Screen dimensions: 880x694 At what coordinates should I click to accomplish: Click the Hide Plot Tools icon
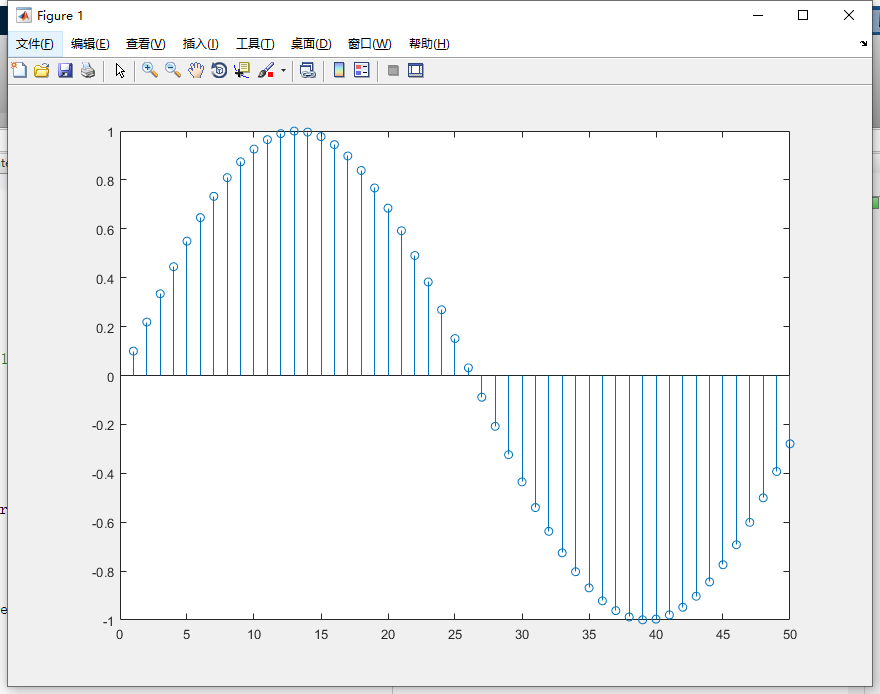click(393, 70)
